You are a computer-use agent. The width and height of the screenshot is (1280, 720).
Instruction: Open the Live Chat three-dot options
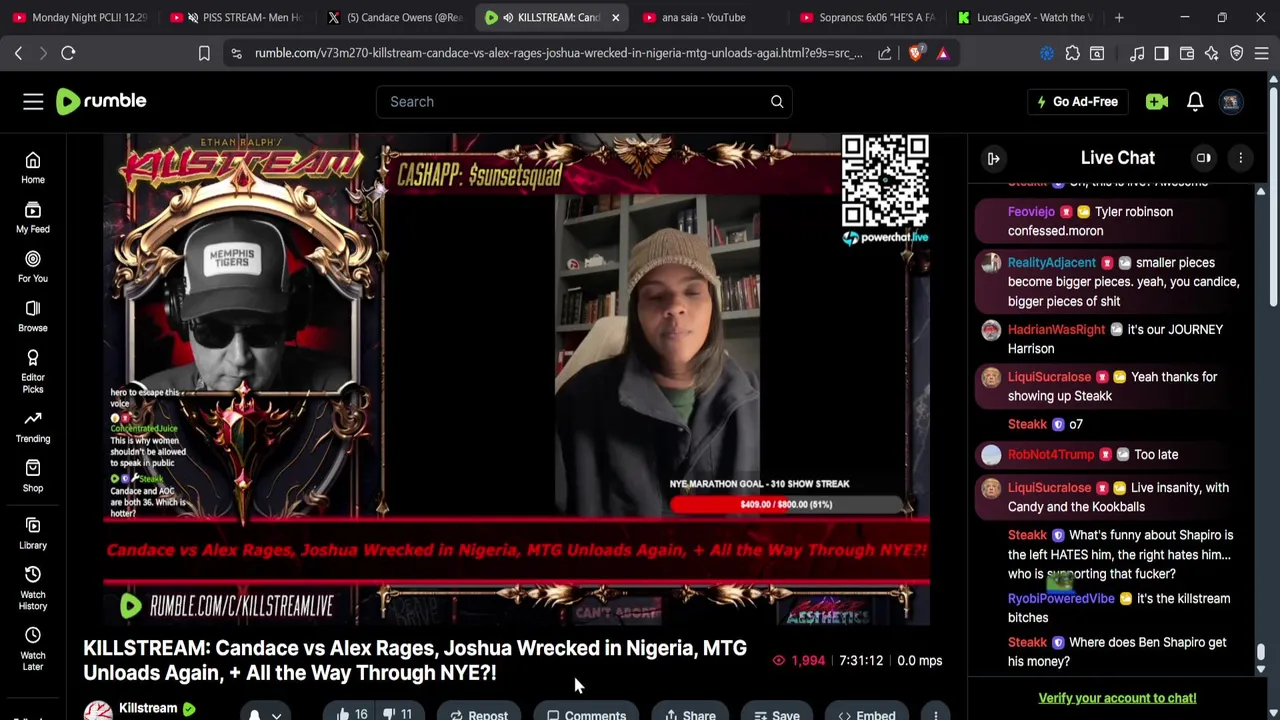[1241, 158]
